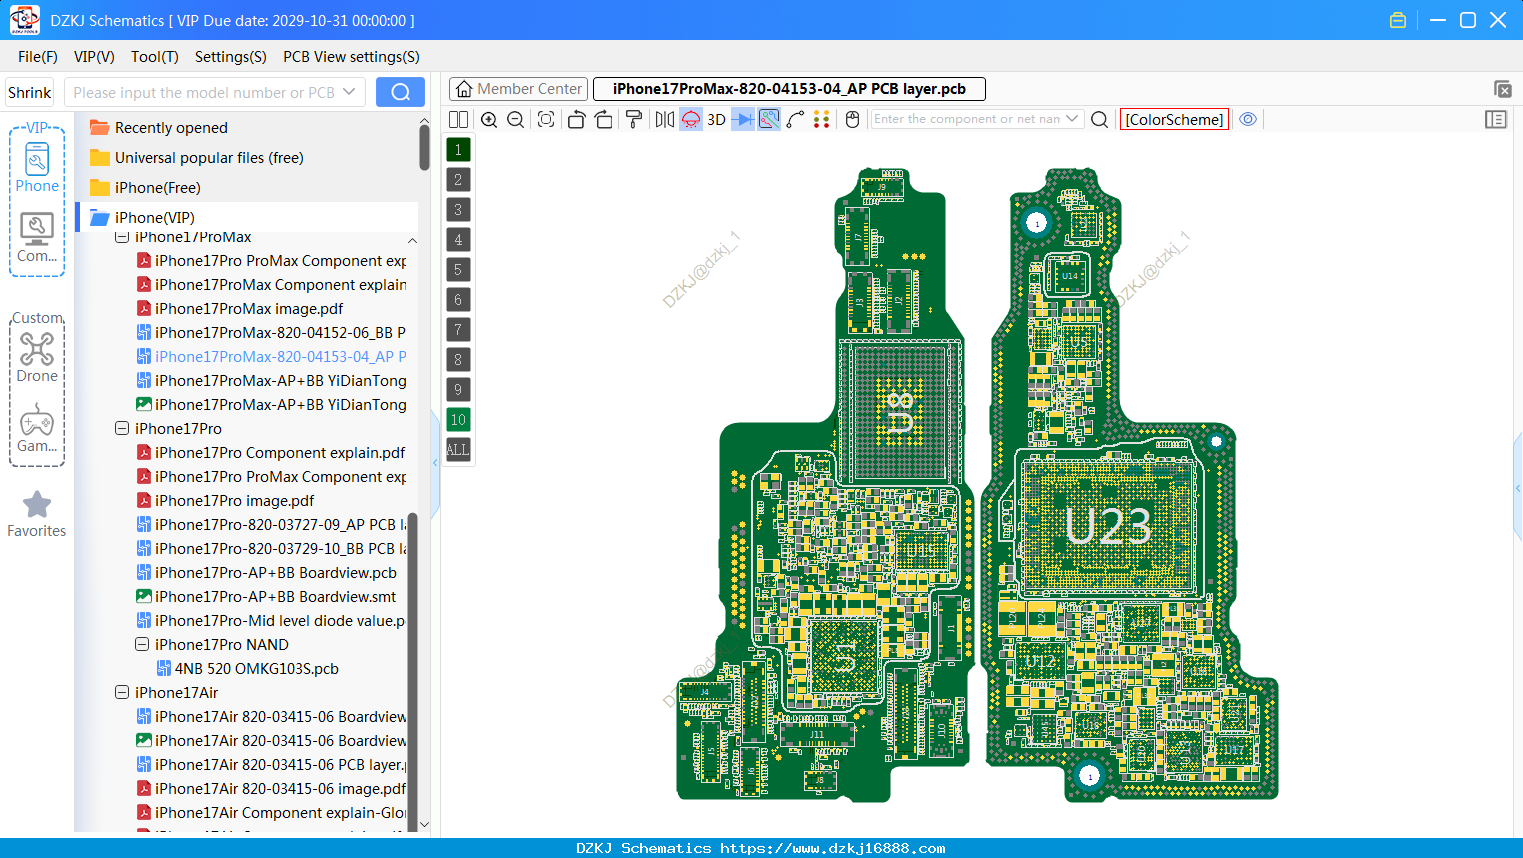Open the Tool(T) menu
The height and width of the screenshot is (858, 1523).
coord(155,57)
